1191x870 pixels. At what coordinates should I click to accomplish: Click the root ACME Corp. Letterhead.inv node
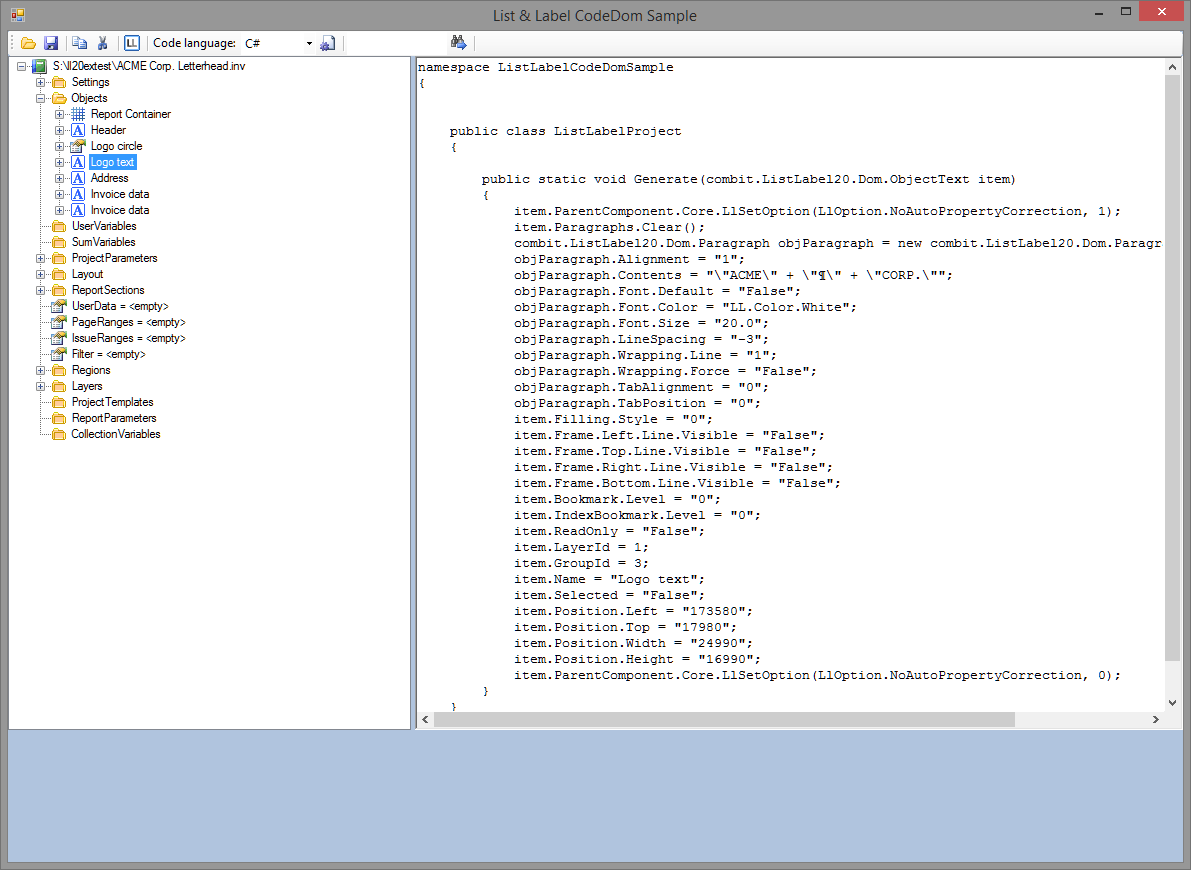149,66
